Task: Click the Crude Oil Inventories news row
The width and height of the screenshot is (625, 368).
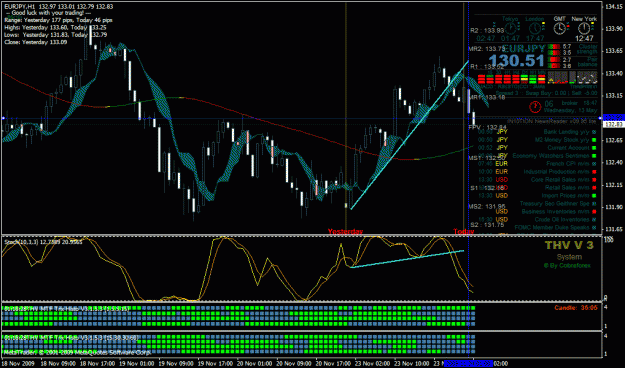Action: click(x=537, y=220)
